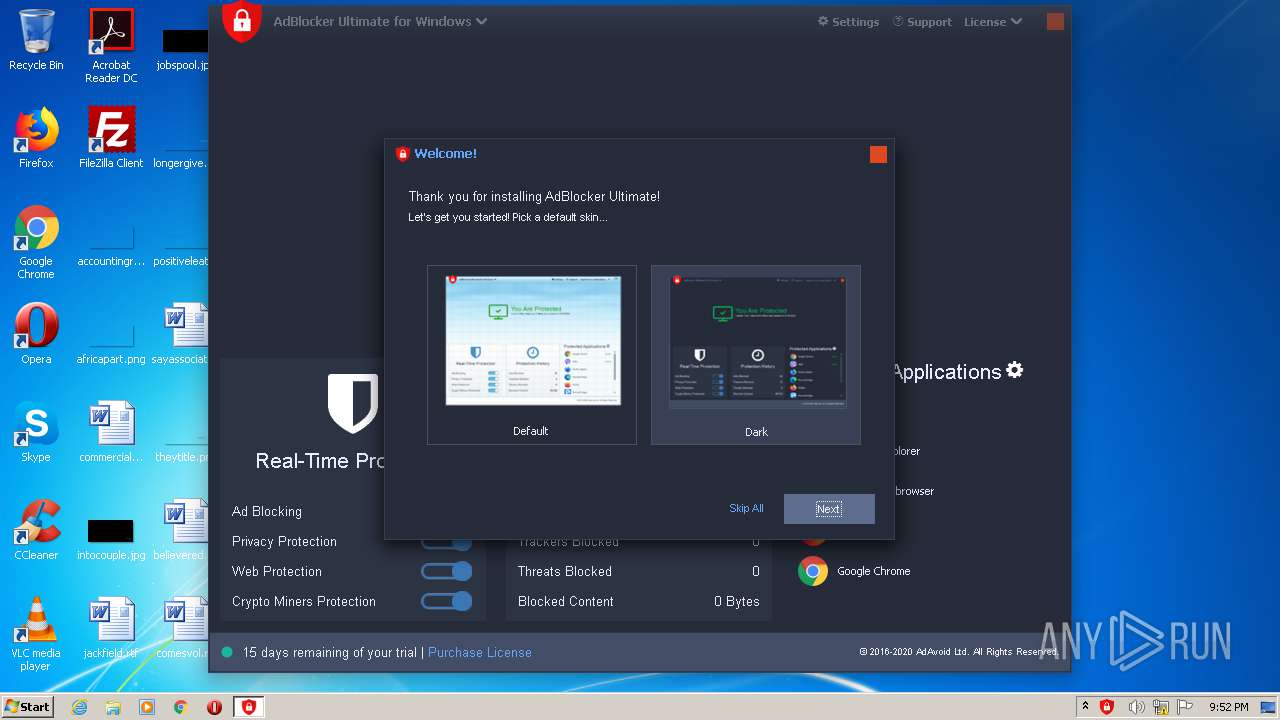Open the Google Chrome desktop shortcut
1280x720 pixels.
click(x=36, y=242)
